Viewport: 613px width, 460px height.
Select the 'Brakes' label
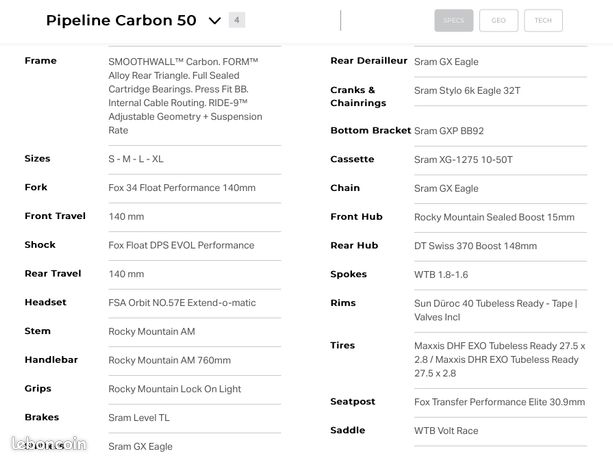[42, 417]
